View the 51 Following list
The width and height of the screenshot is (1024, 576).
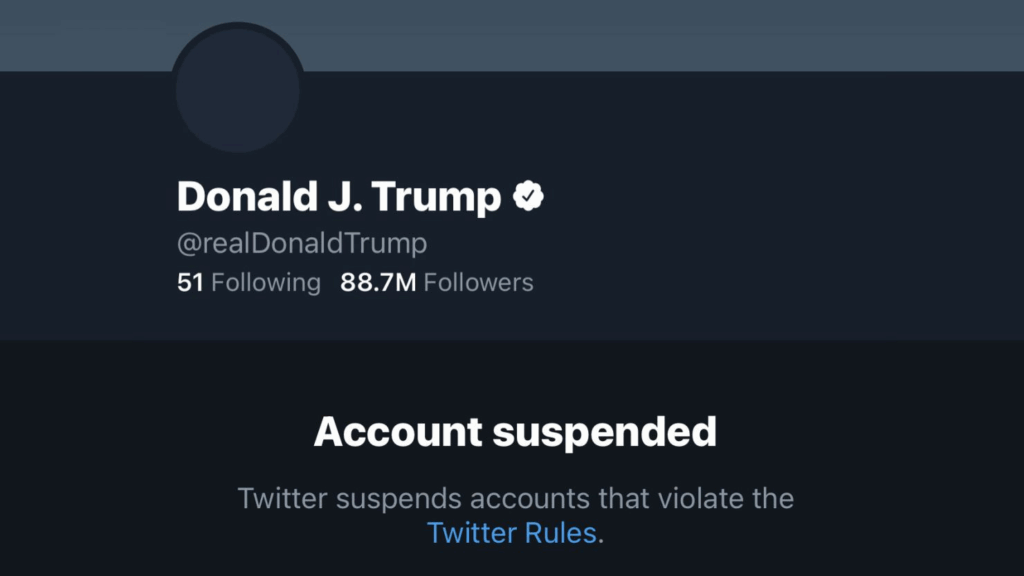250,282
